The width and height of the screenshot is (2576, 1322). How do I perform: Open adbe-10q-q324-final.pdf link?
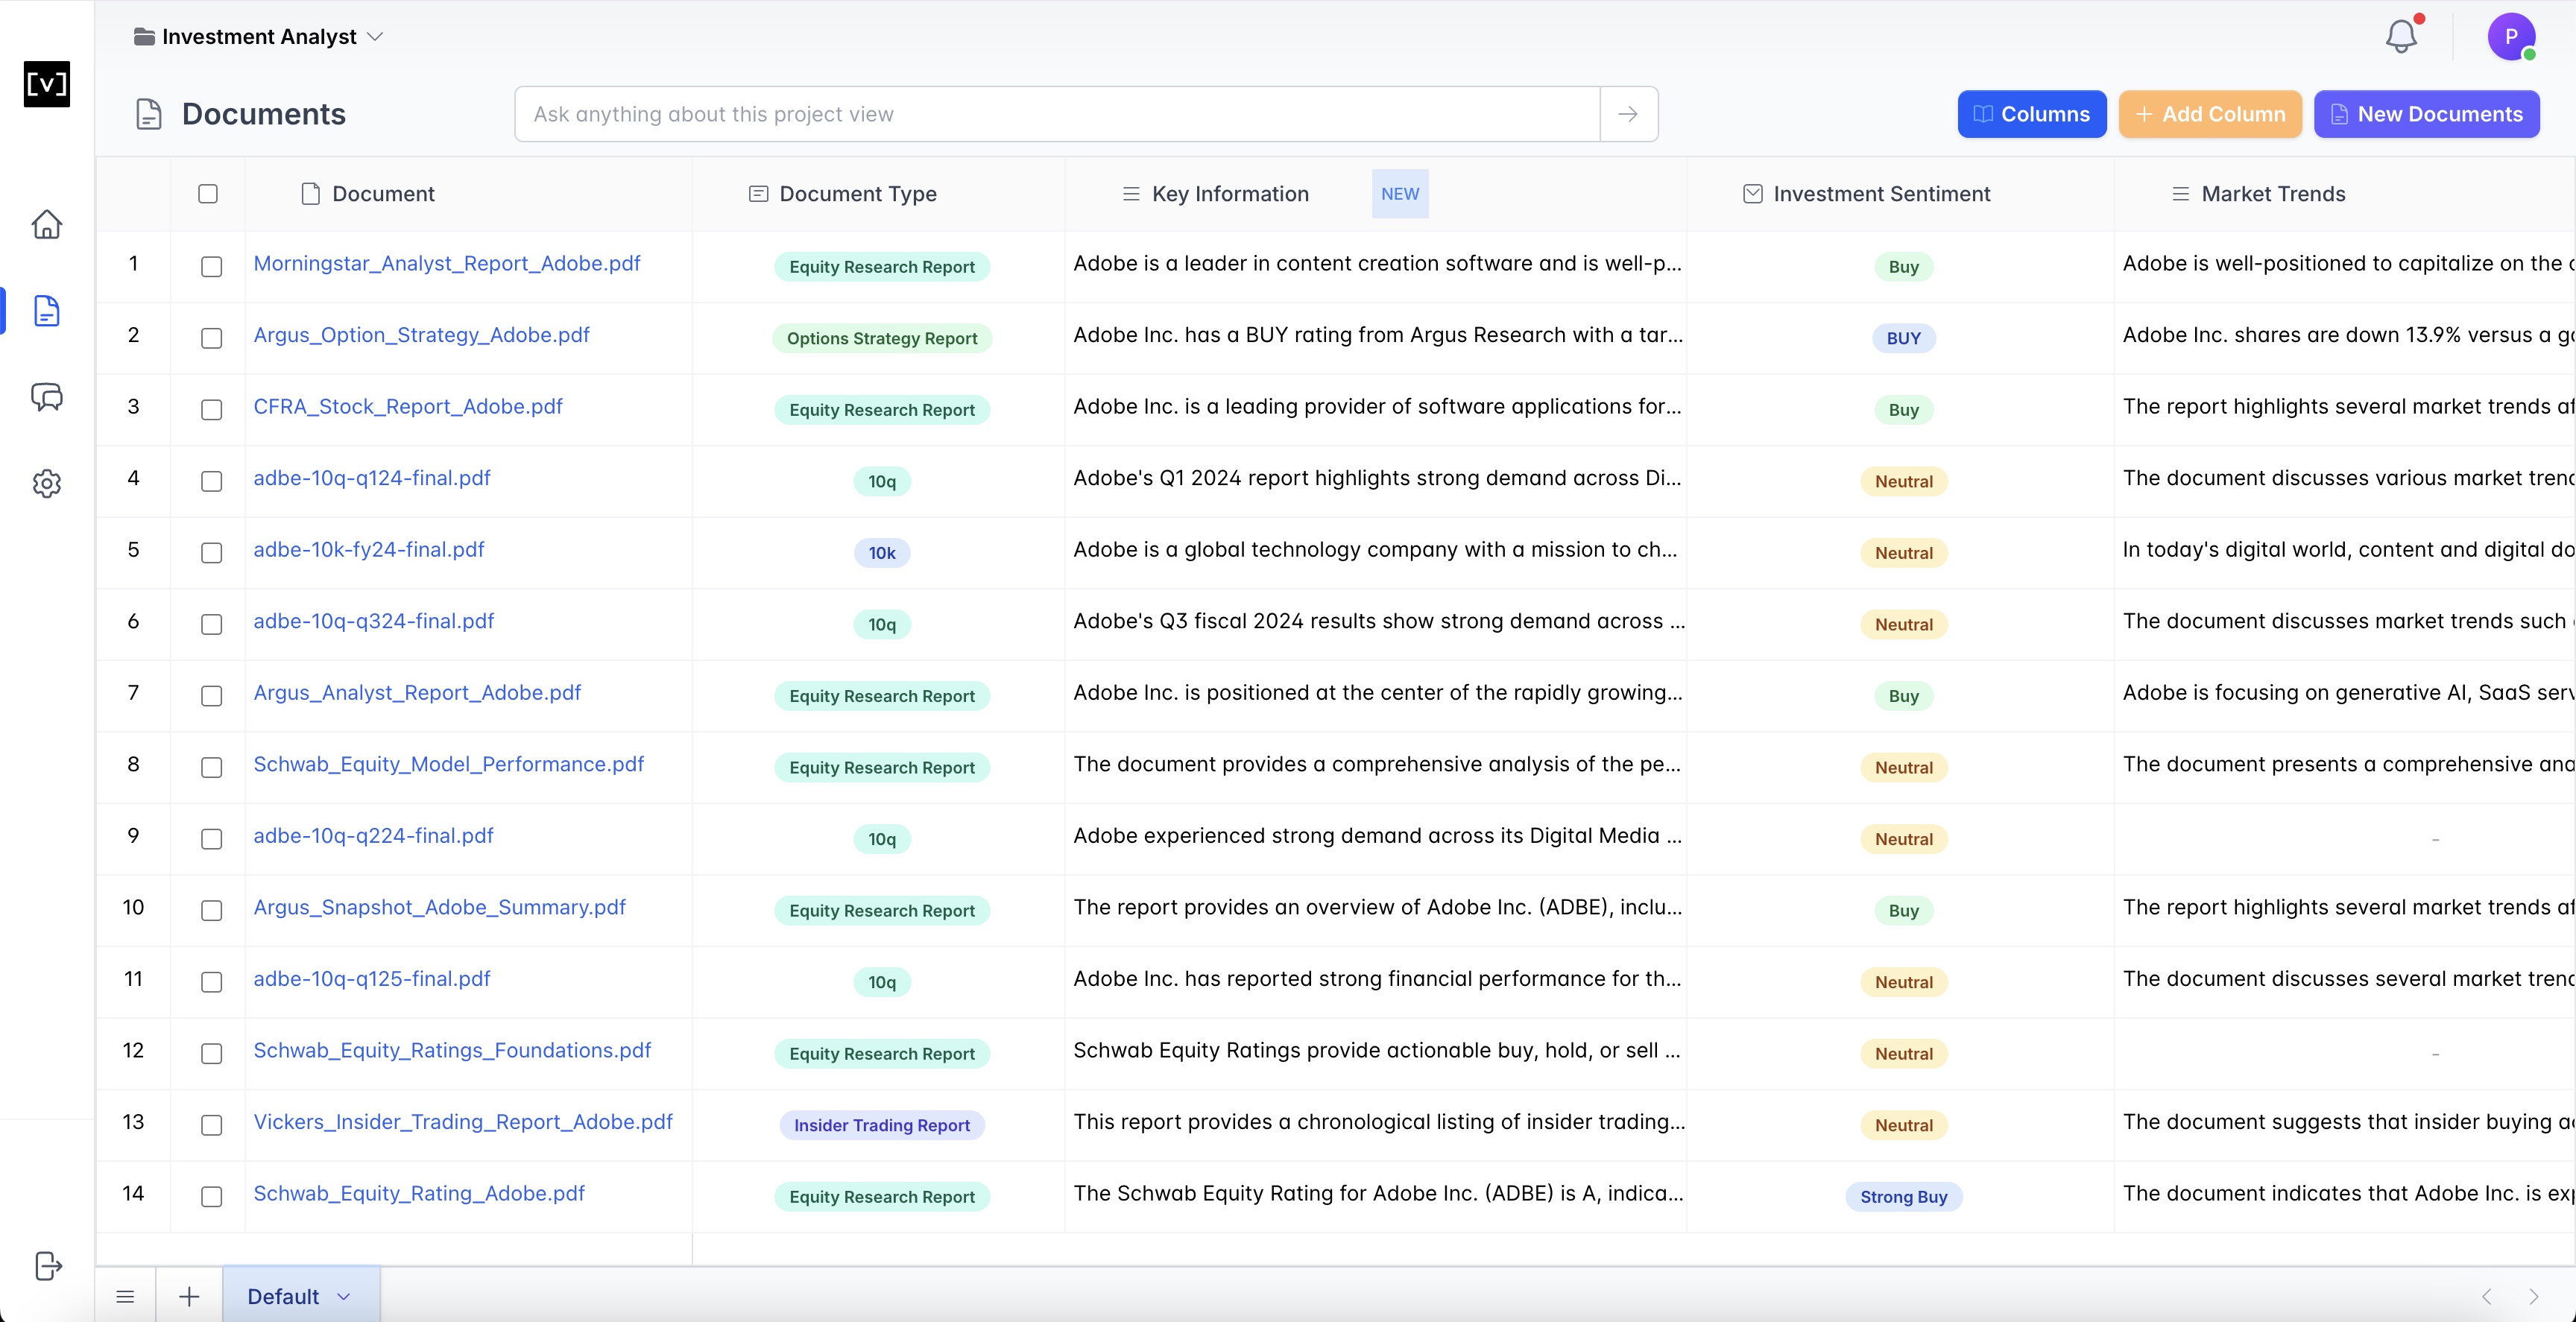pos(373,621)
